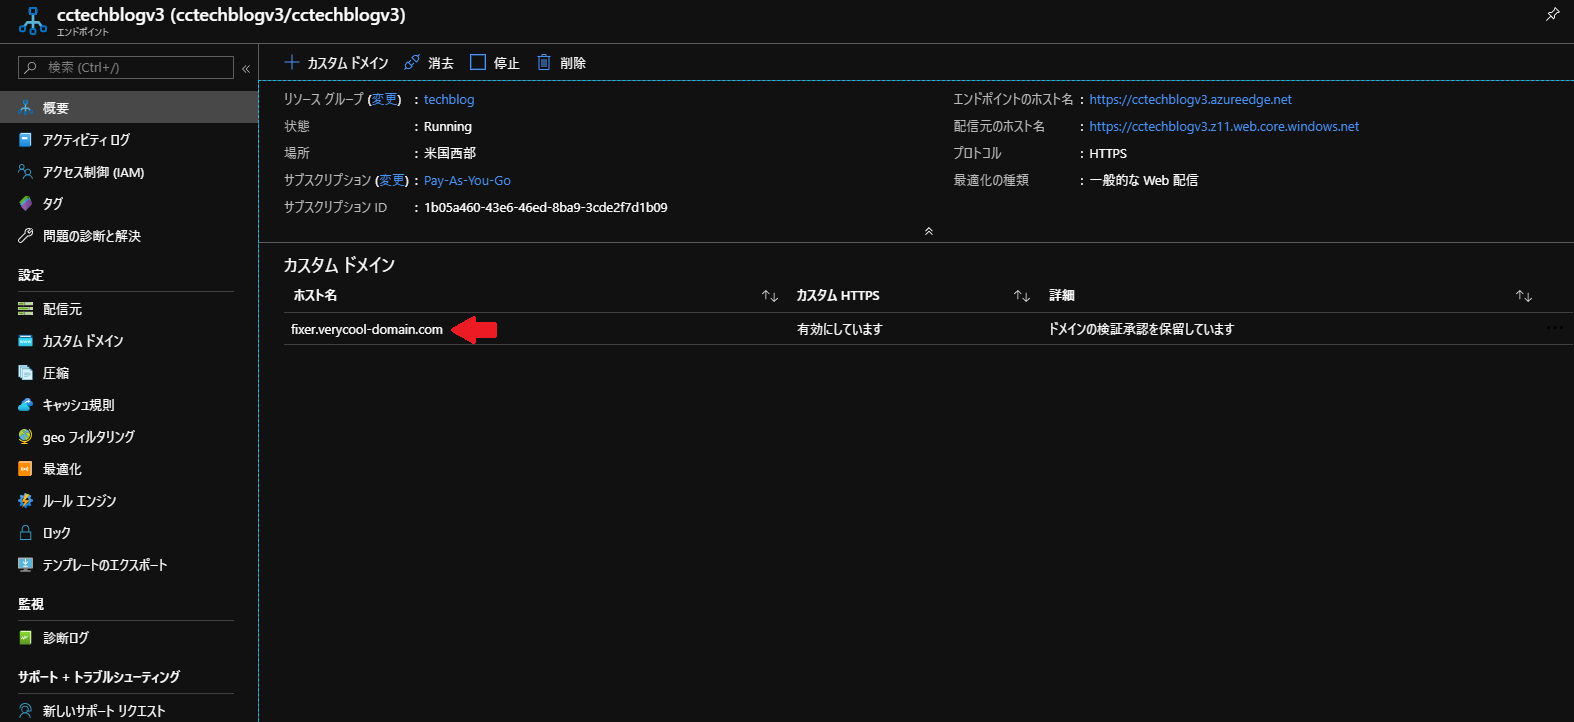The height and width of the screenshot is (722, 1574).
Task: Collapse the sidebar with the double chevron
Action: tap(246, 69)
